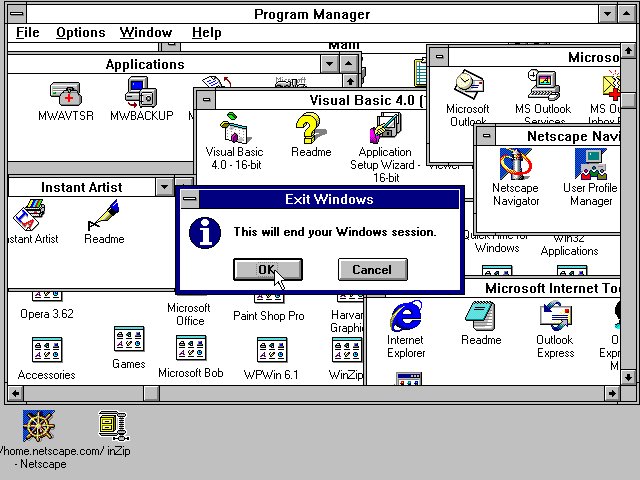Select Application Setup Wizard - 16-bit icon
The height and width of the screenshot is (480, 640).
tap(386, 128)
